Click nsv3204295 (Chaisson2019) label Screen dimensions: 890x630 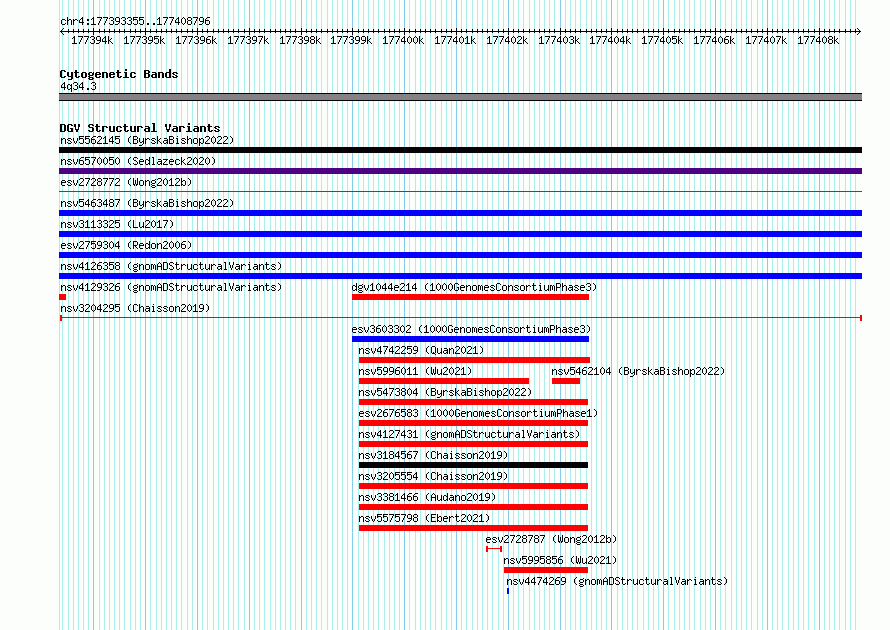[135, 308]
